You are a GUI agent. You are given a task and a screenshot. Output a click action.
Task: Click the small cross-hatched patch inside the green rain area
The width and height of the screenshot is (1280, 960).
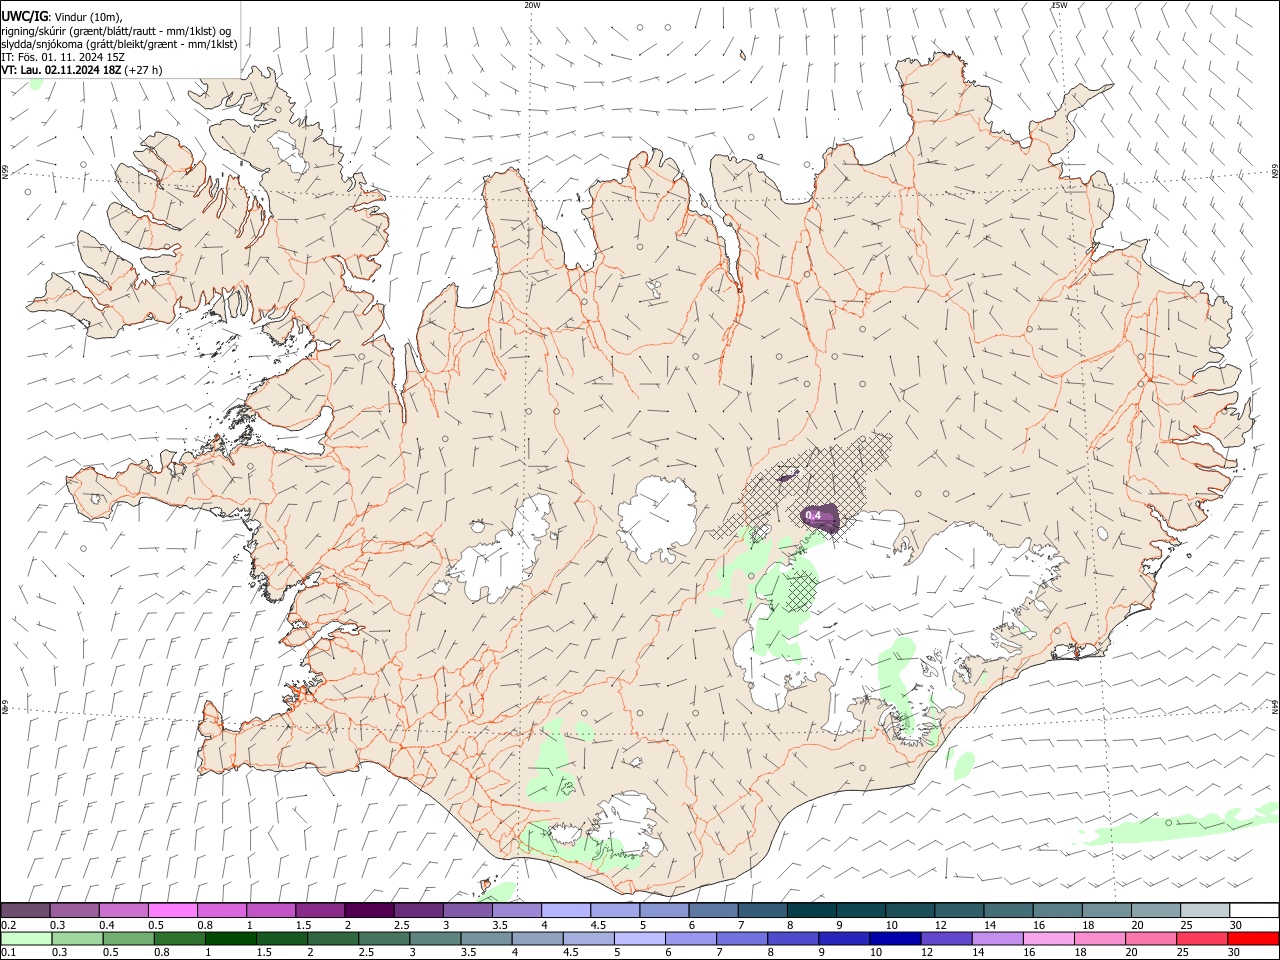[799, 590]
